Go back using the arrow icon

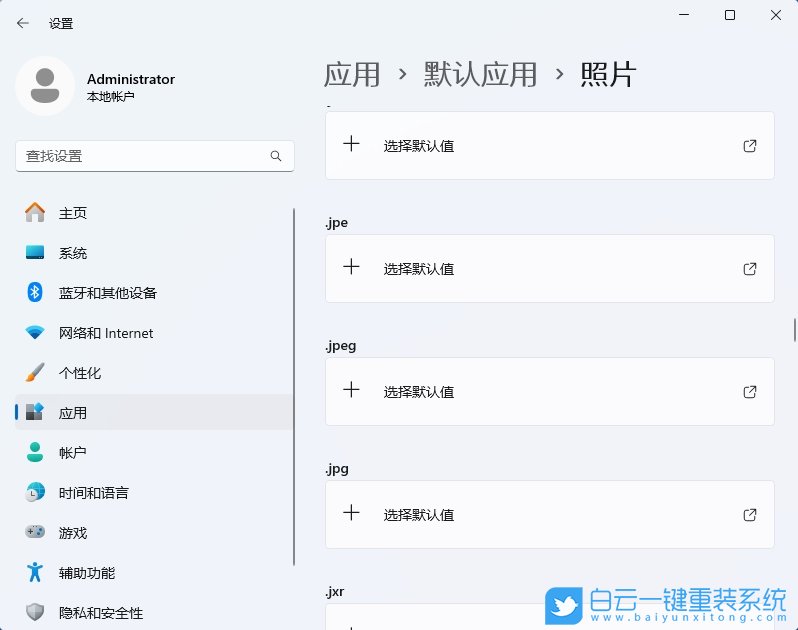tap(23, 23)
